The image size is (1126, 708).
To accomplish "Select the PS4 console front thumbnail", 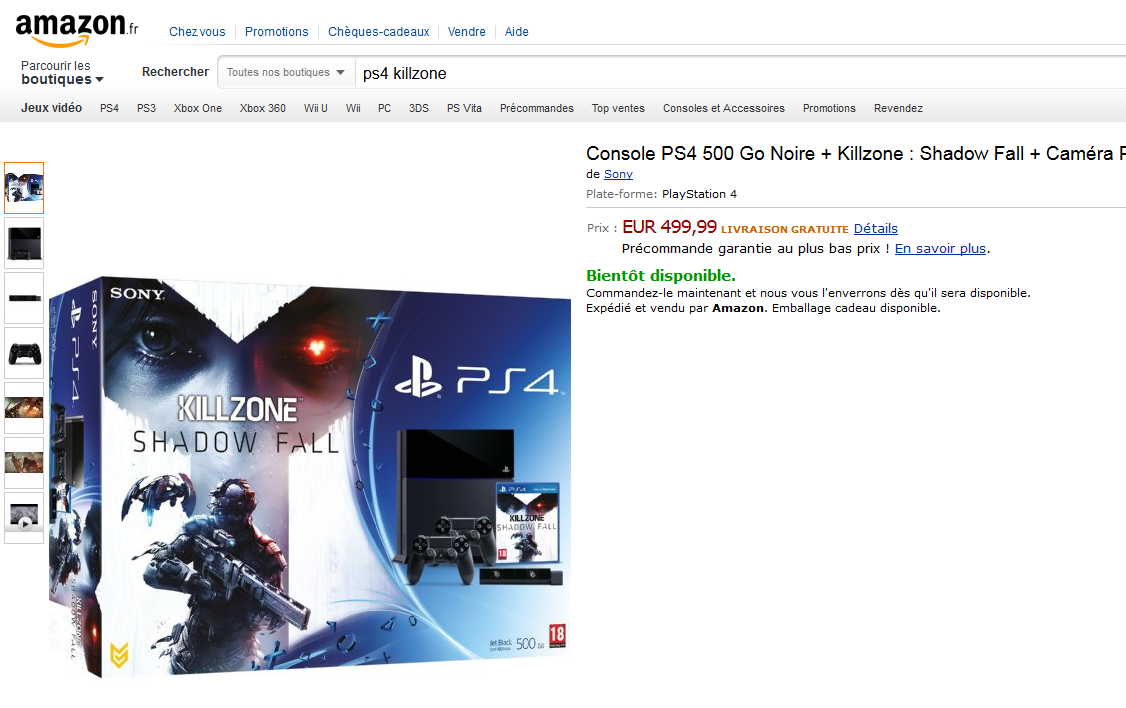I will [x=24, y=243].
